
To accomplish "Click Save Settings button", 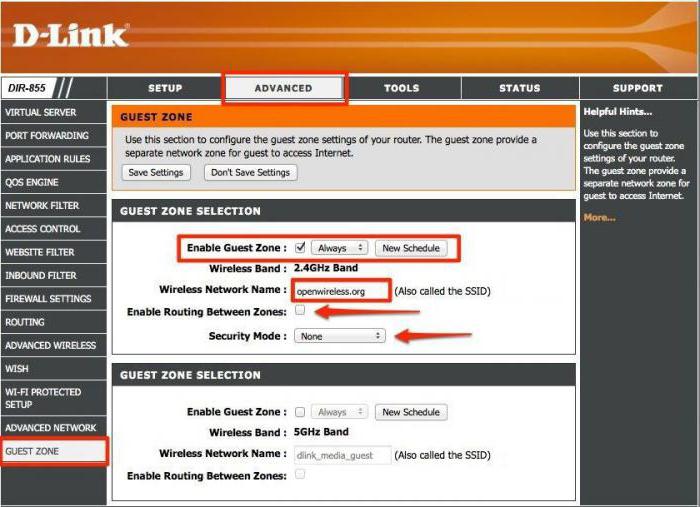I will click(x=156, y=172).
